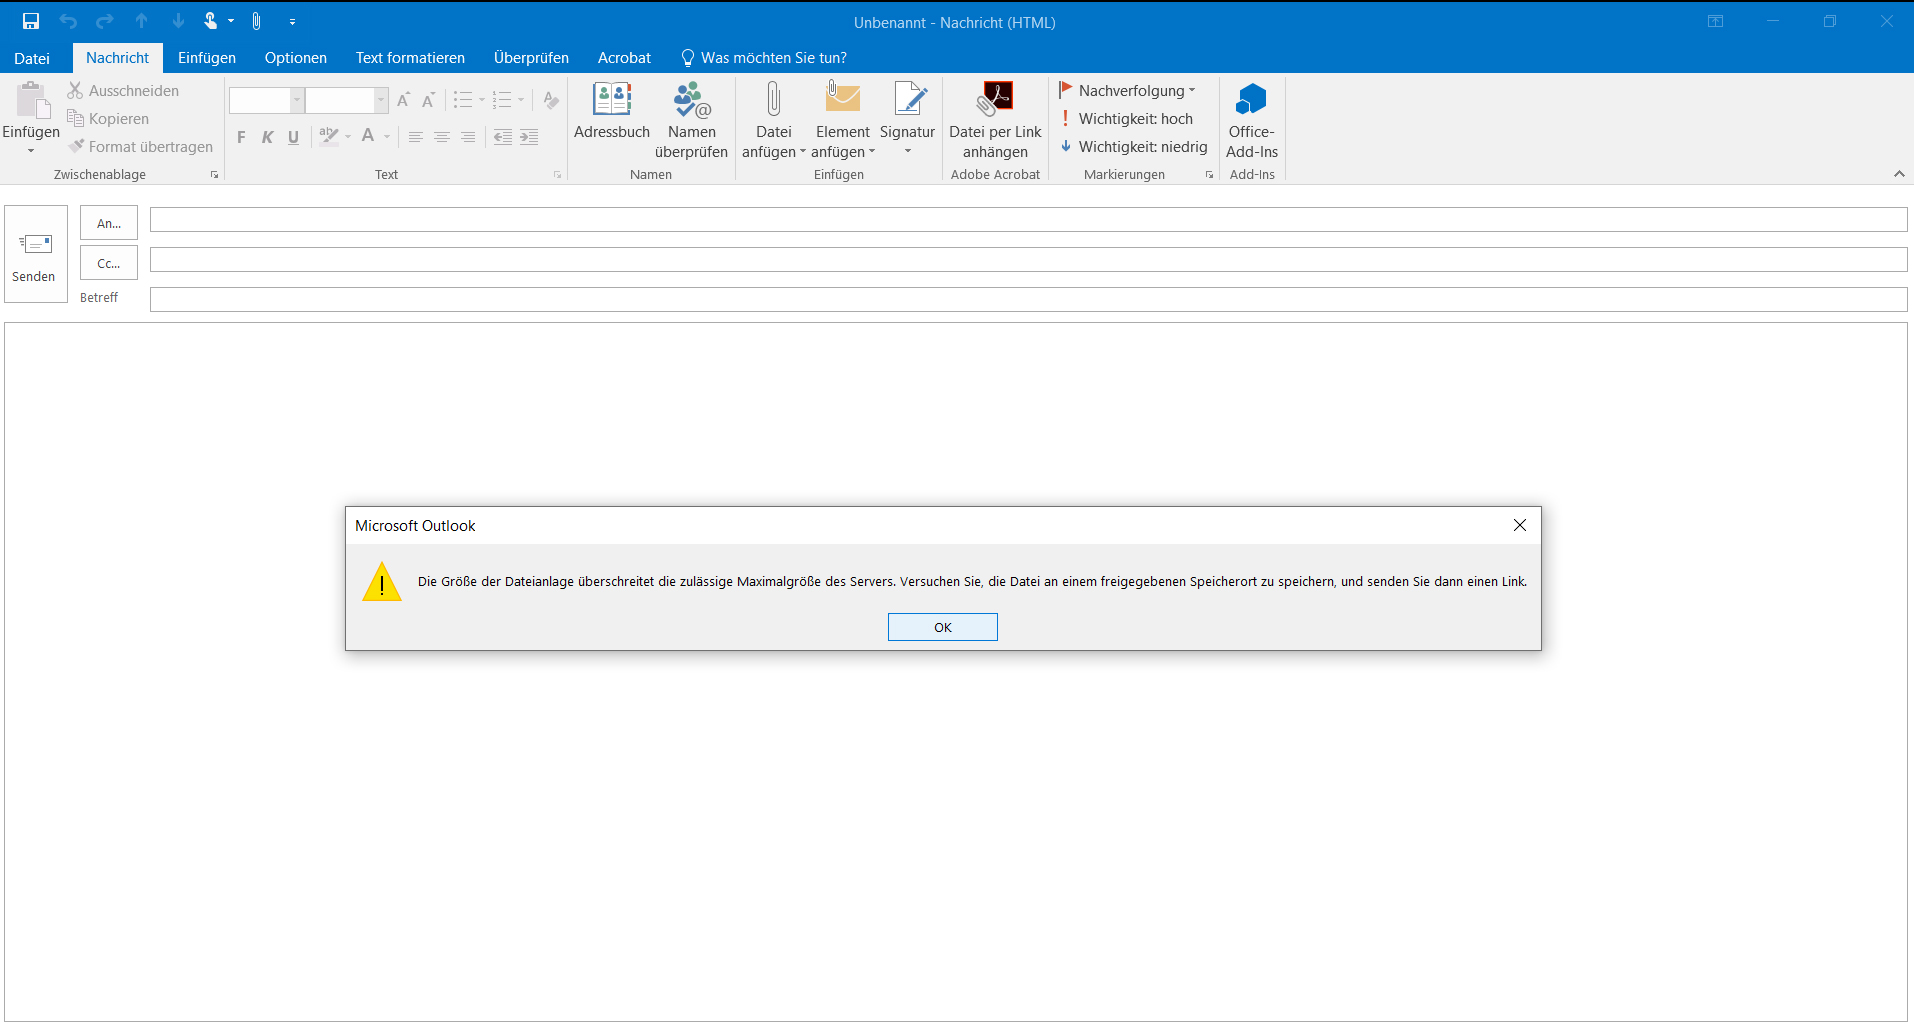Click the Cc... button
Image resolution: width=1914 pixels, height=1032 pixels.
[109, 263]
